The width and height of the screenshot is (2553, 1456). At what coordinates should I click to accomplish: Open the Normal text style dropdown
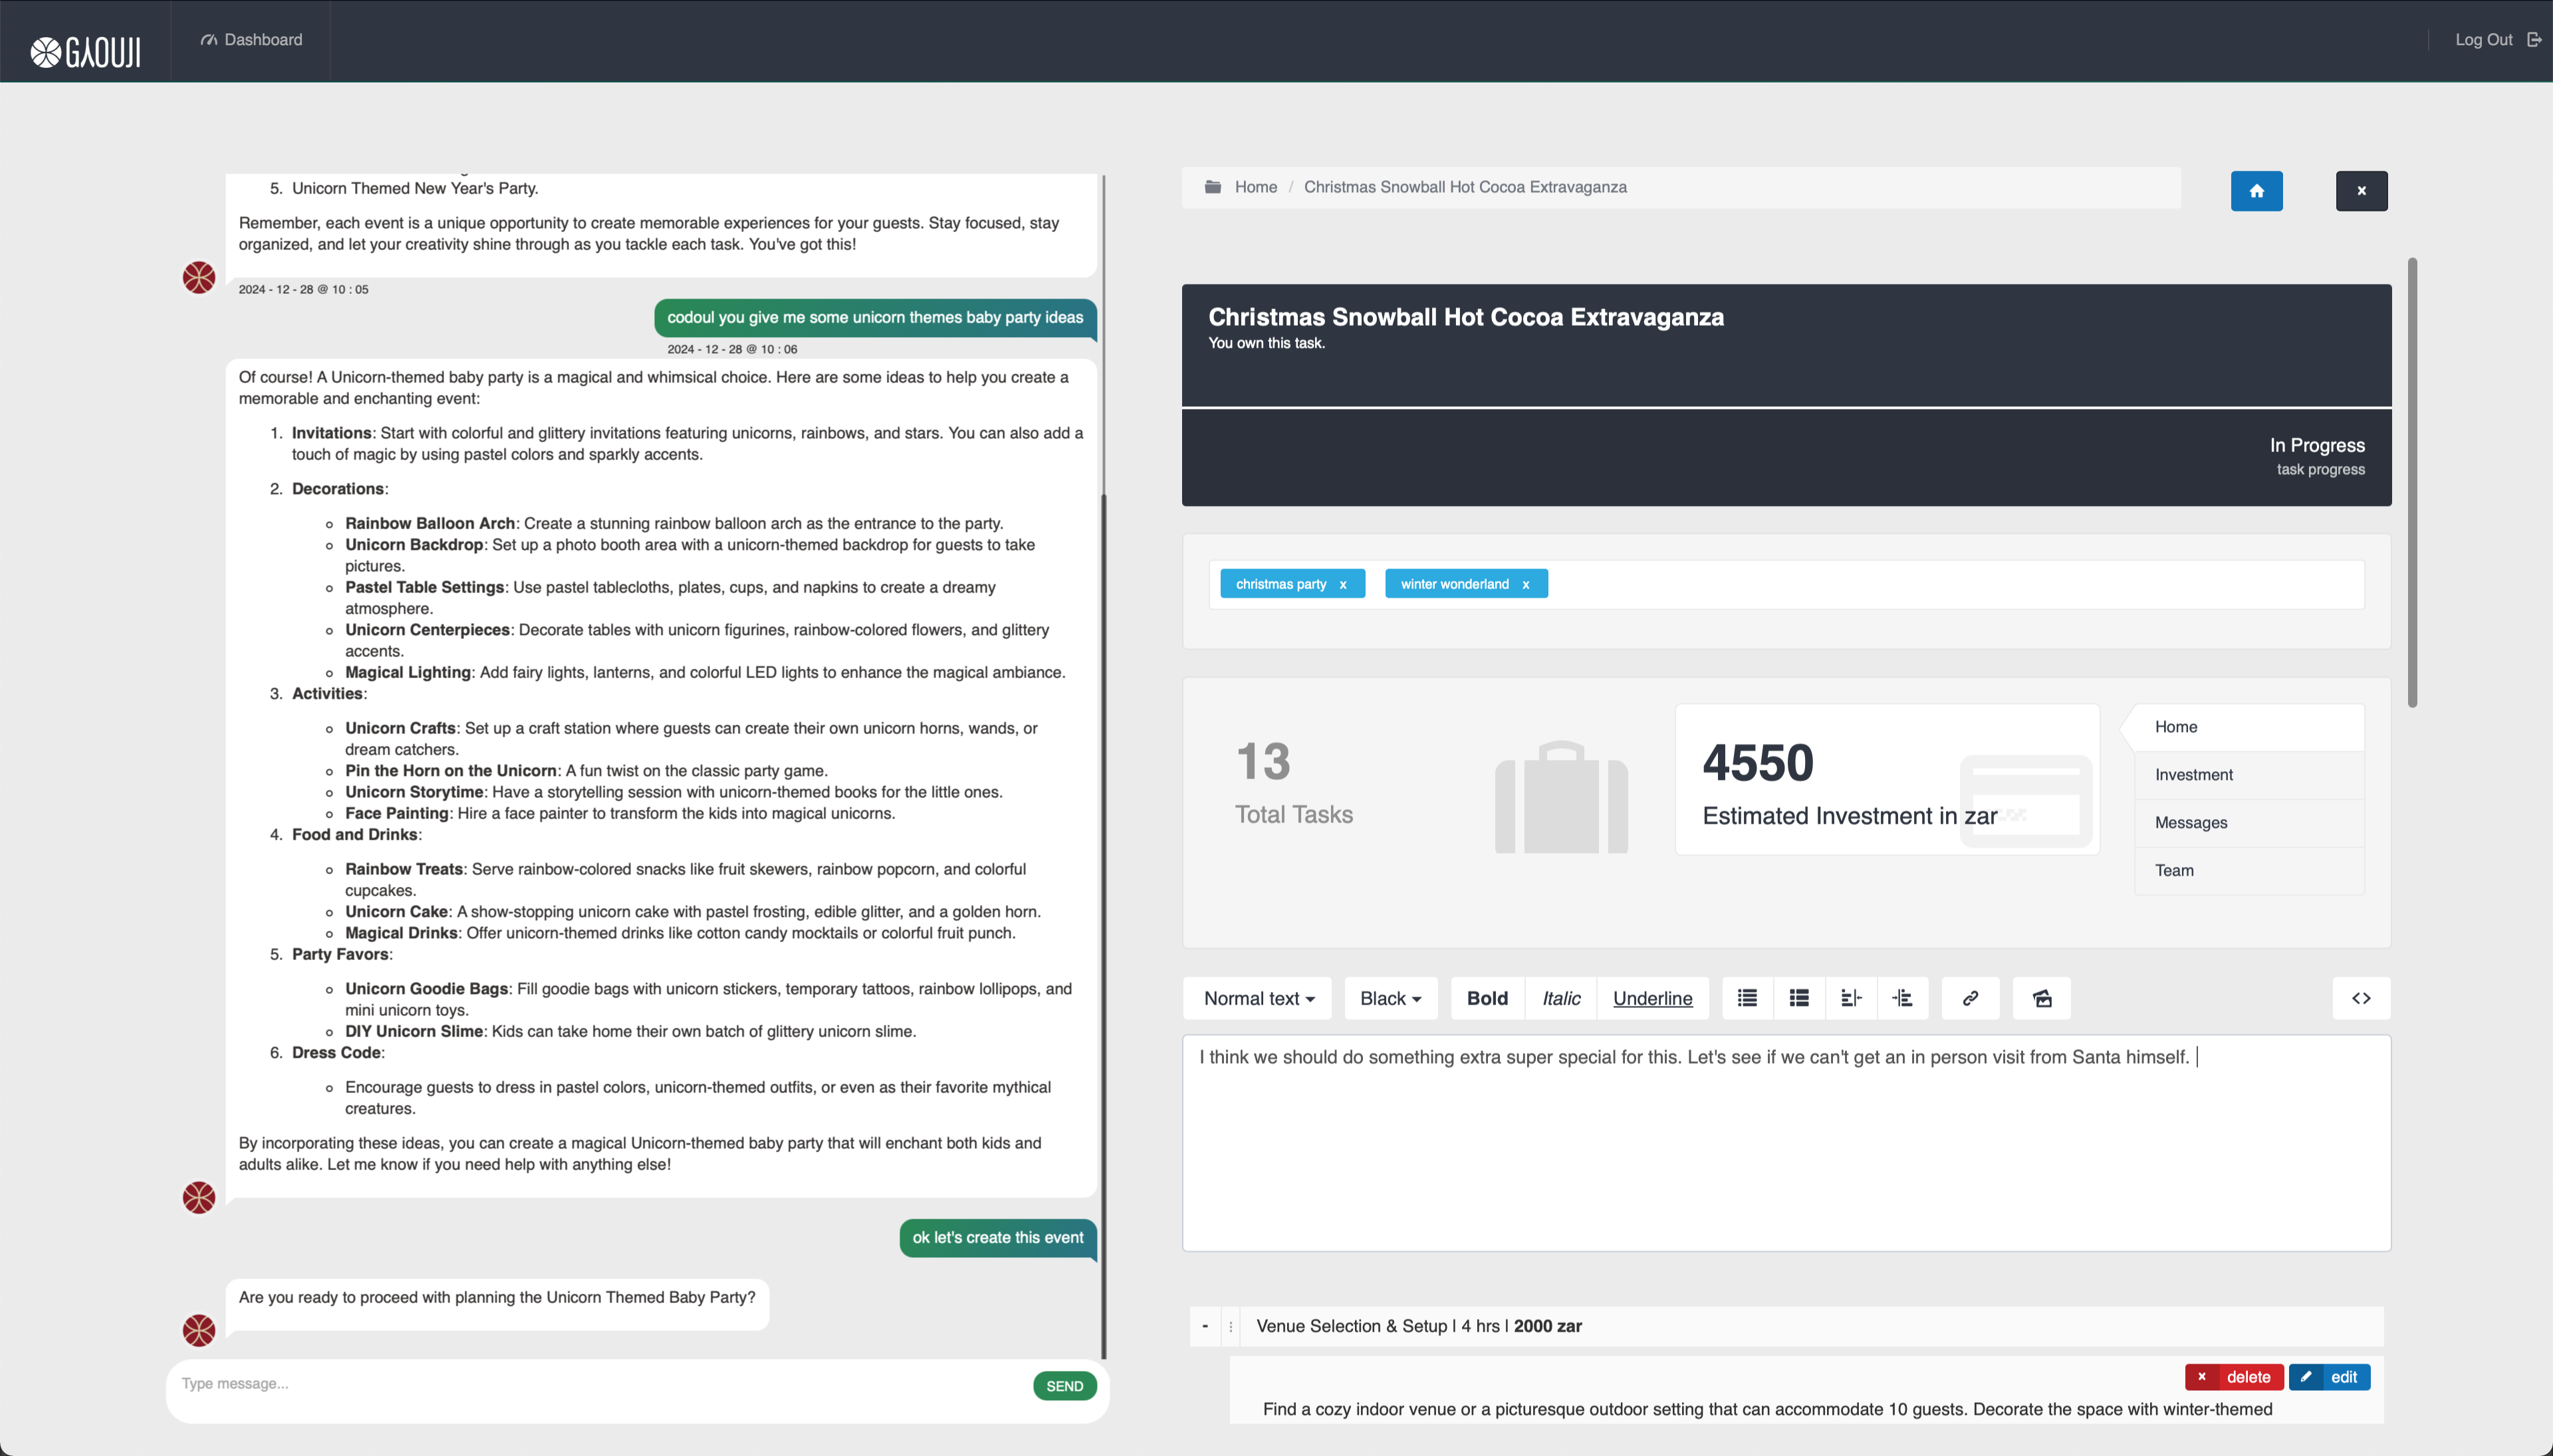coord(1258,999)
